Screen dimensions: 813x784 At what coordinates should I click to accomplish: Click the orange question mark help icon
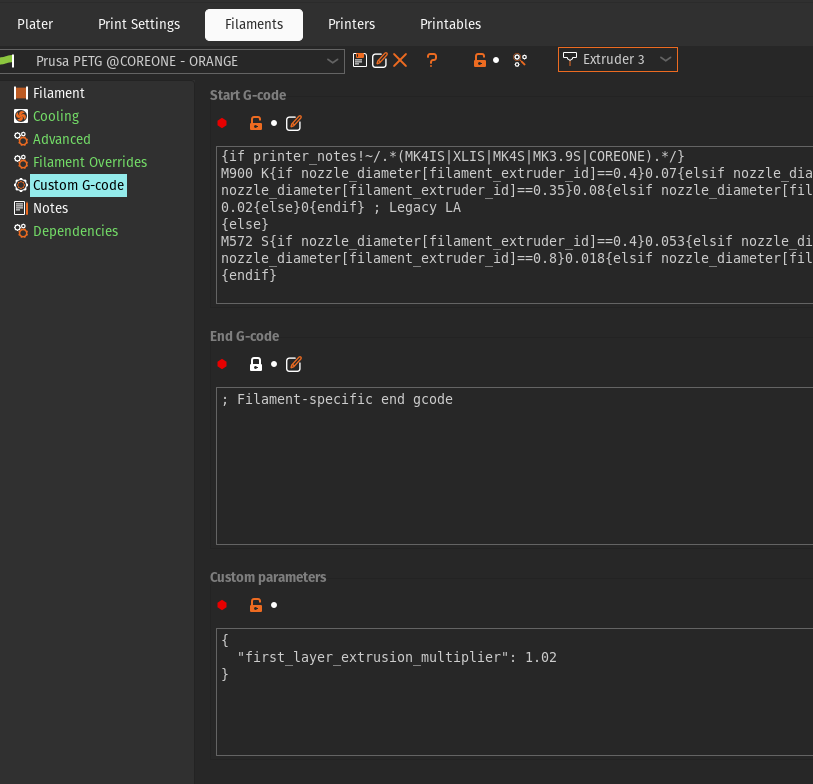point(432,60)
